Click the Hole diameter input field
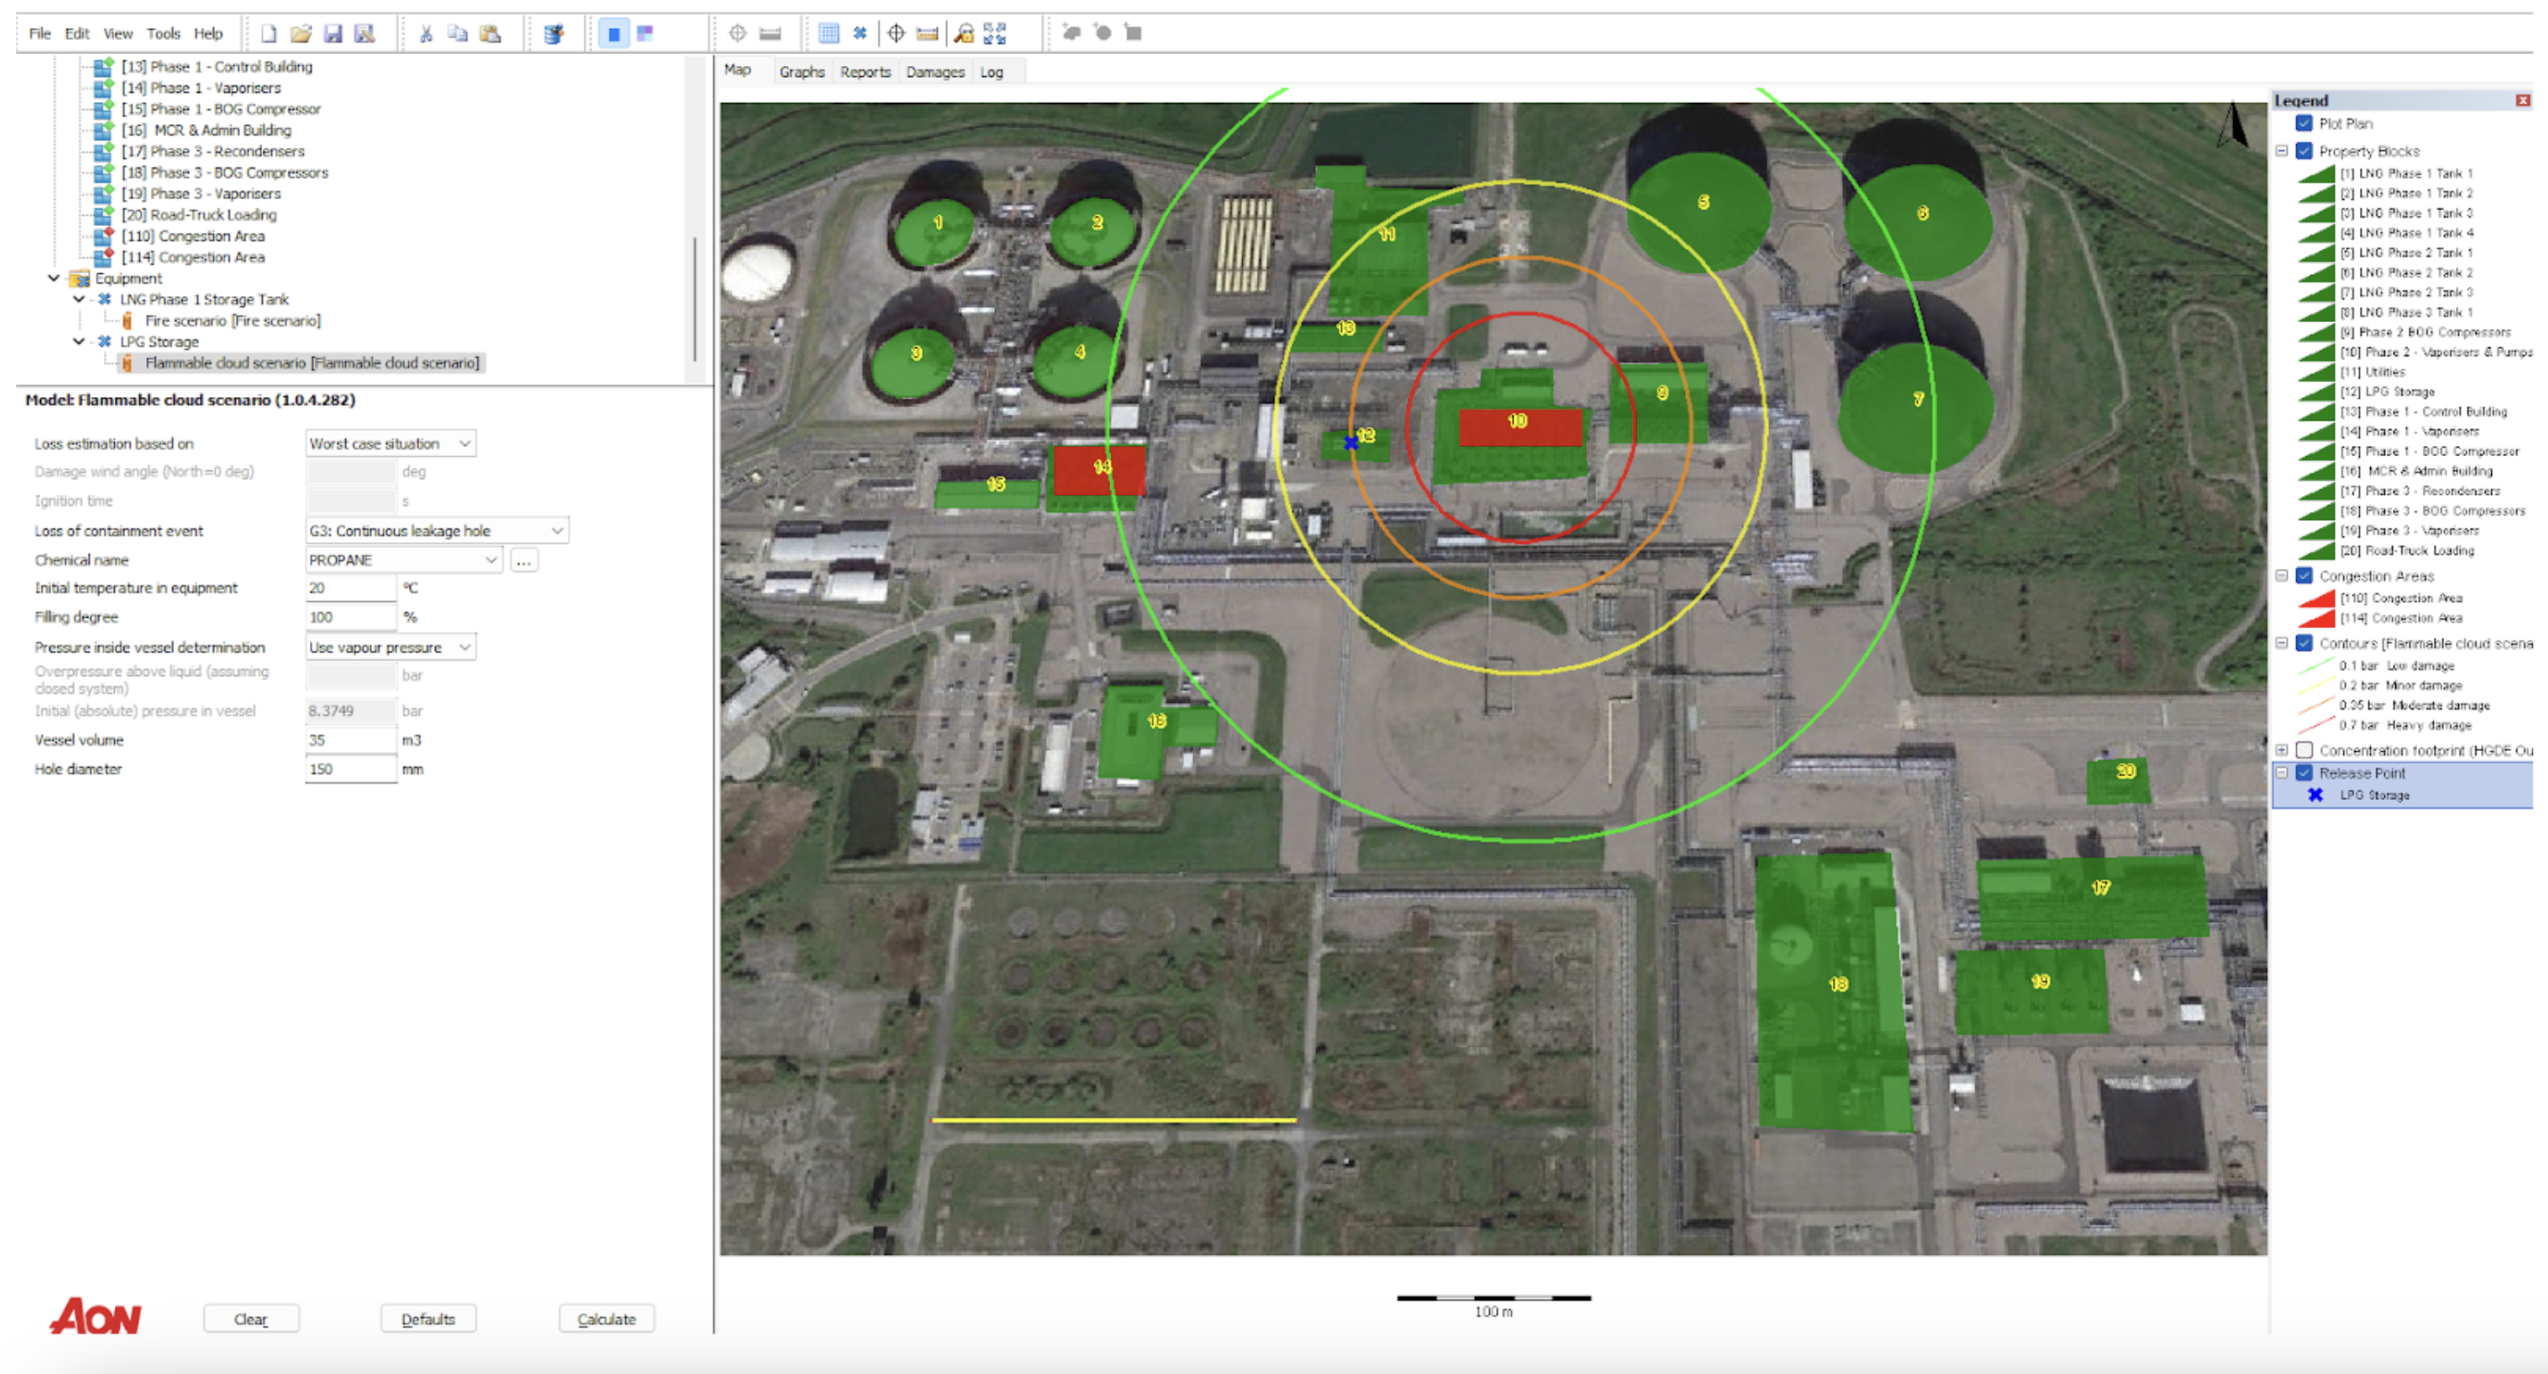This screenshot has height=1374, width=2548. [x=349, y=769]
